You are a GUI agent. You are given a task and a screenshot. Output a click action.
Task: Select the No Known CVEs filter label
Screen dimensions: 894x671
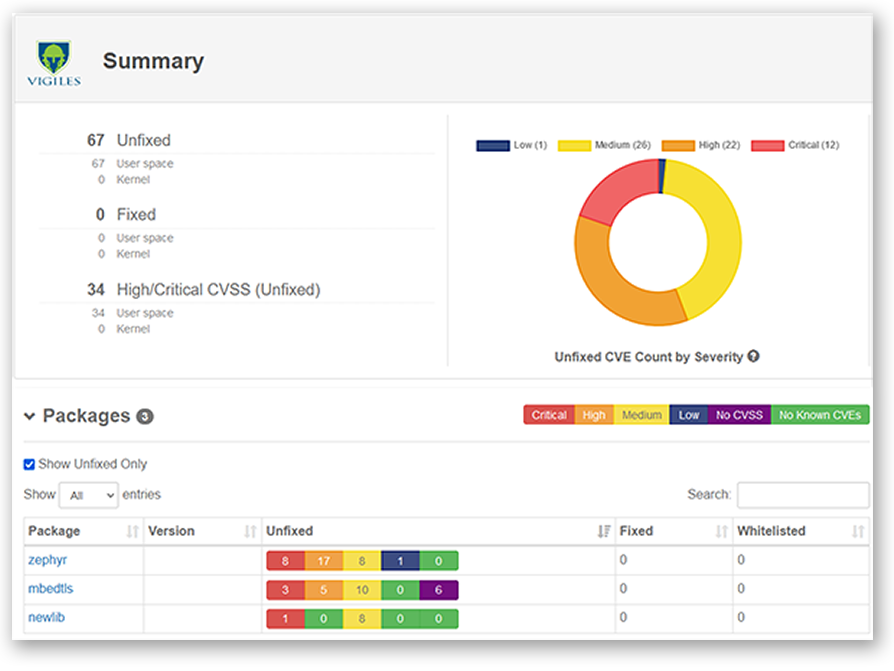point(820,415)
